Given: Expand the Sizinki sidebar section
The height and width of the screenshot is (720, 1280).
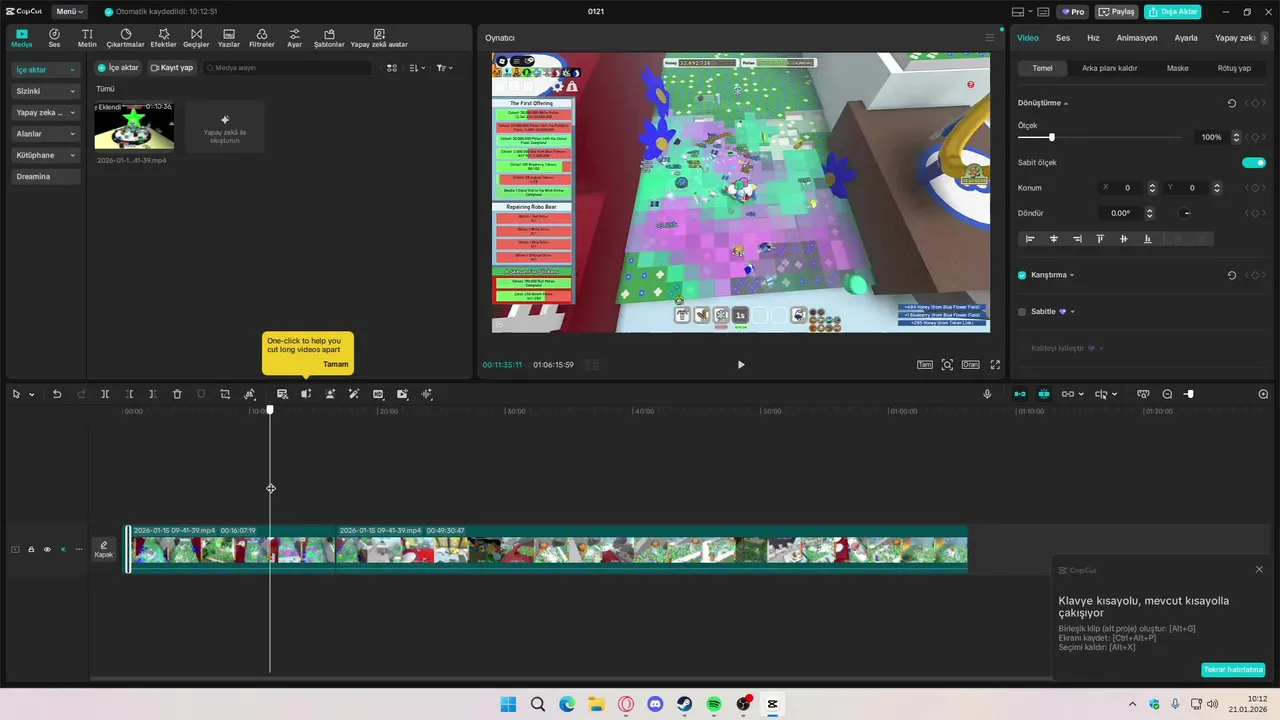Looking at the screenshot, I should [46, 91].
